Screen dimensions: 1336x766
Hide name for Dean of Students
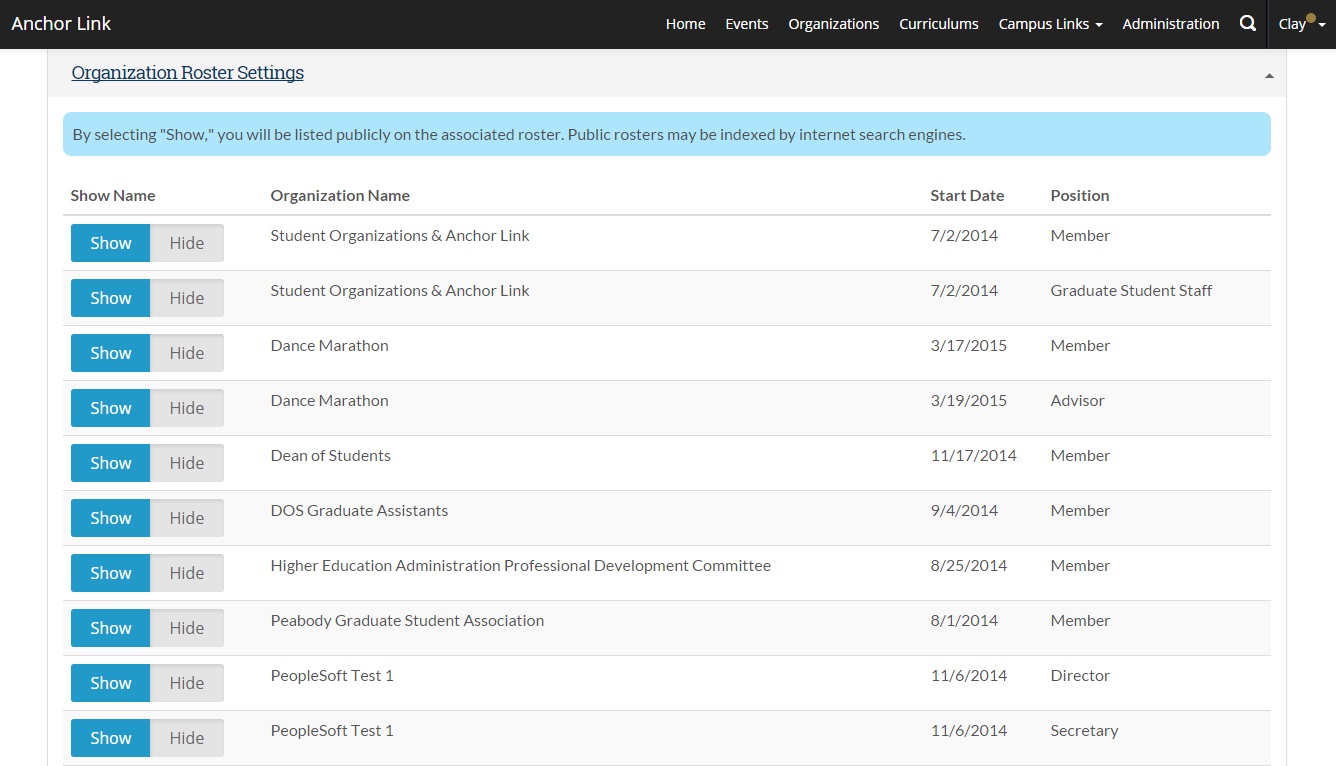(x=186, y=463)
